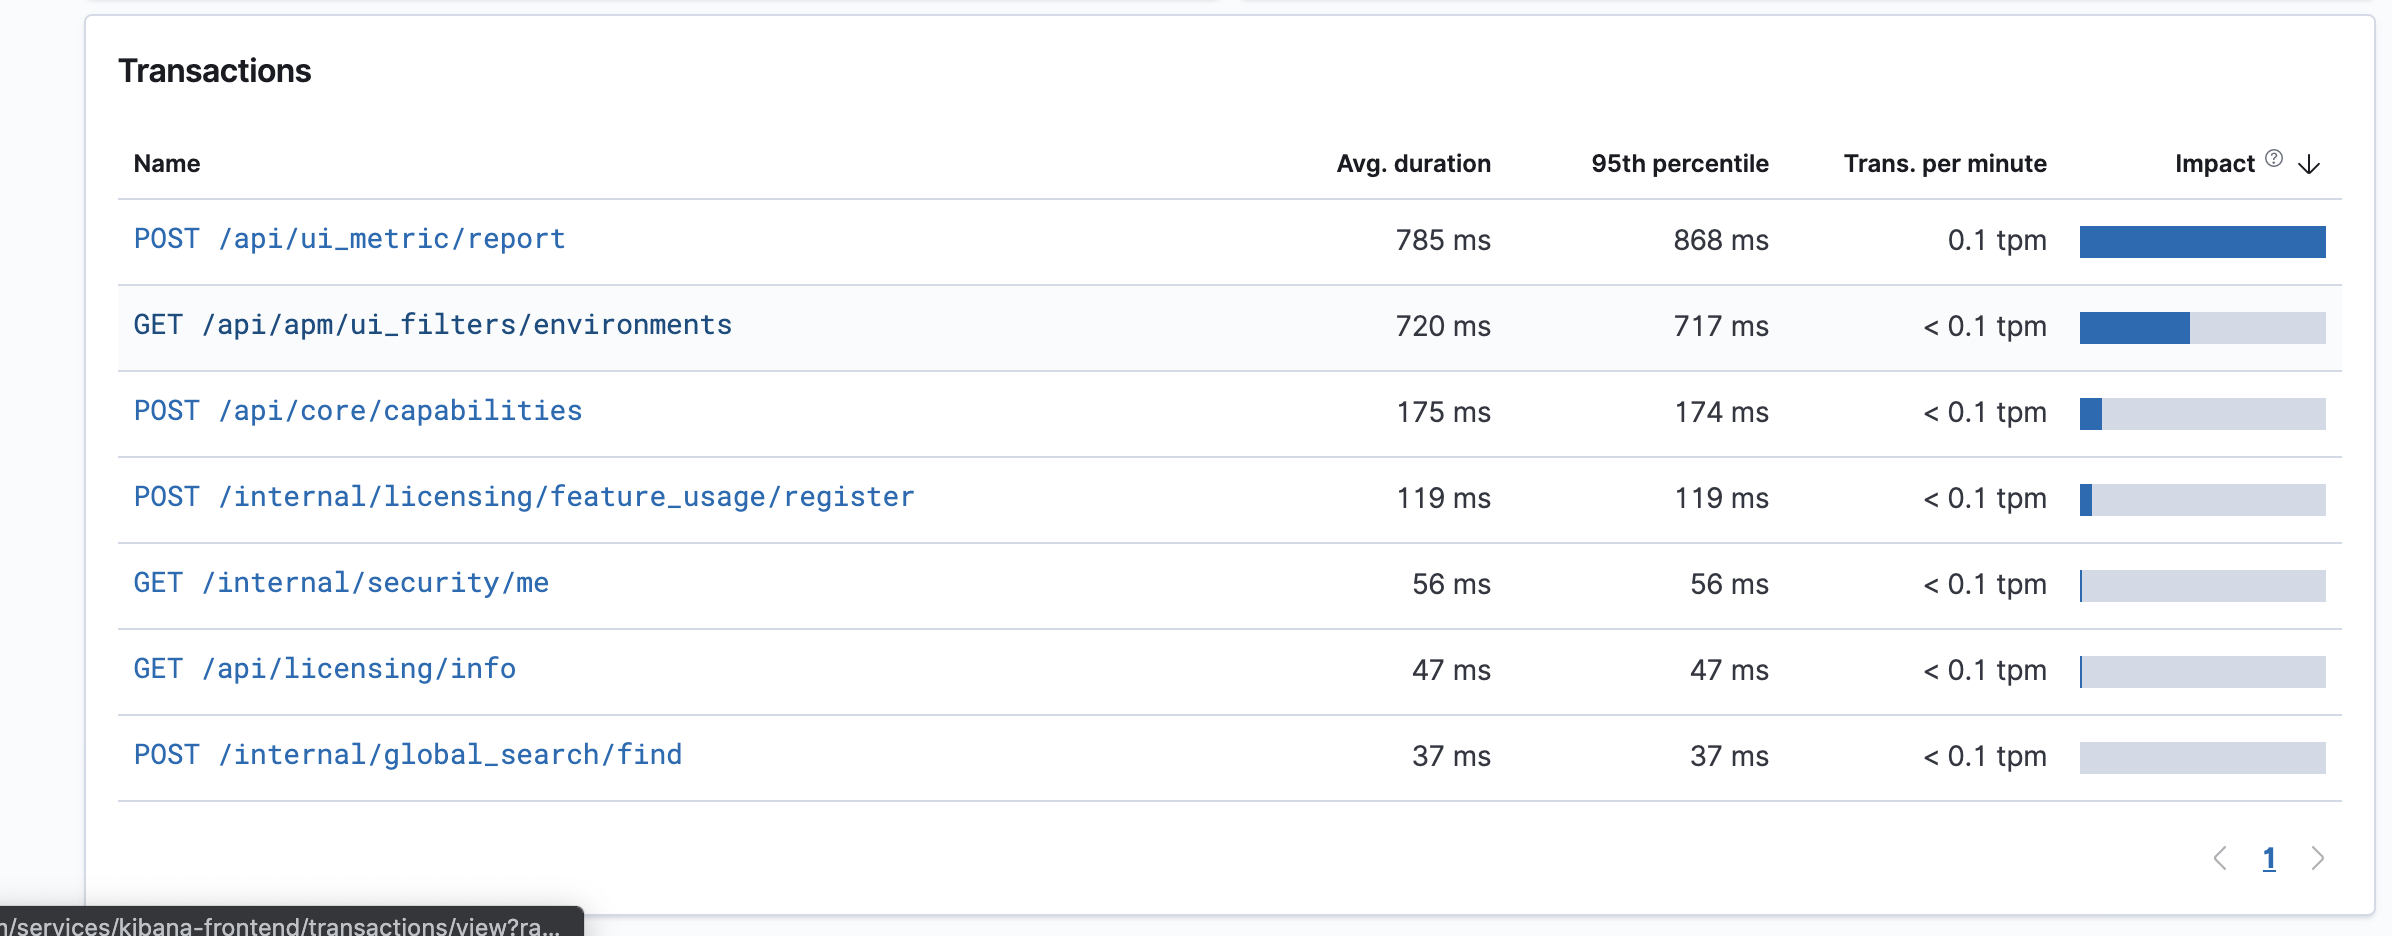2392x936 pixels.
Task: Click the previous page chevron
Action: [2222, 858]
